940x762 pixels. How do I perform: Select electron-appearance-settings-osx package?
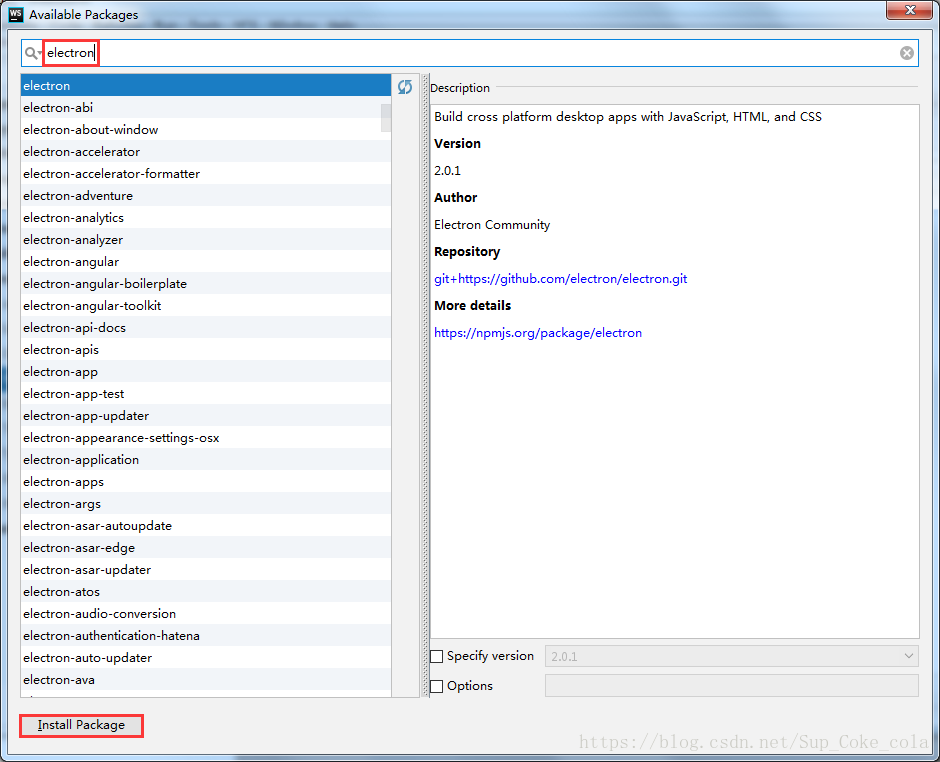[x=206, y=438]
